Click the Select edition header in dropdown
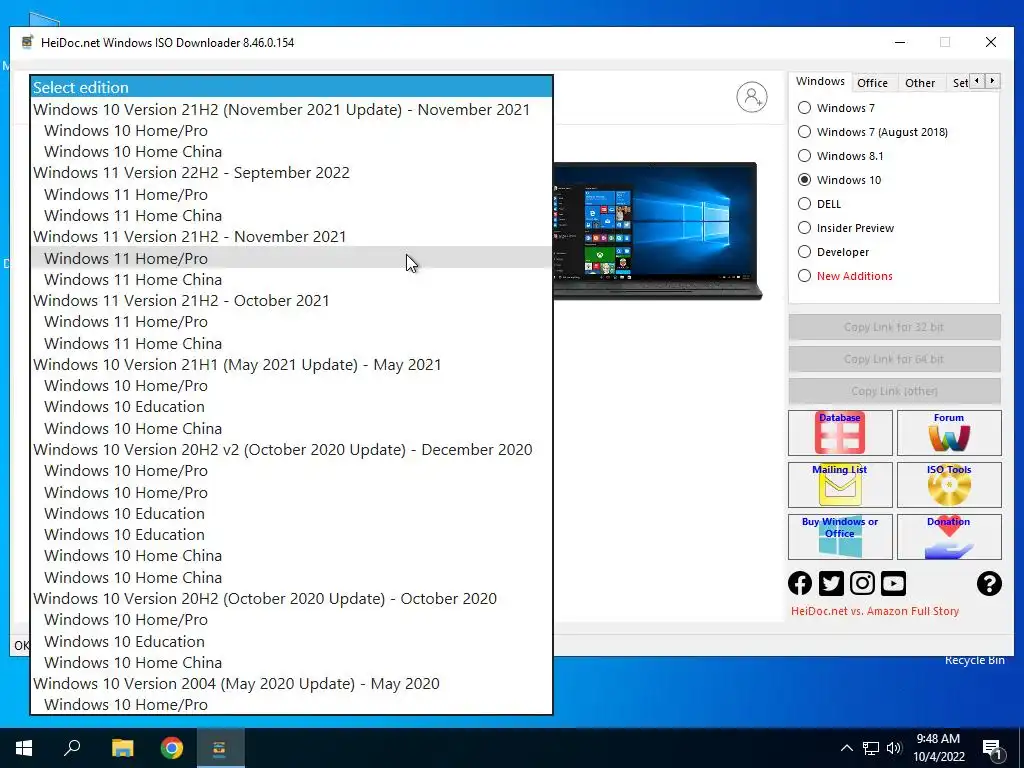 291,88
